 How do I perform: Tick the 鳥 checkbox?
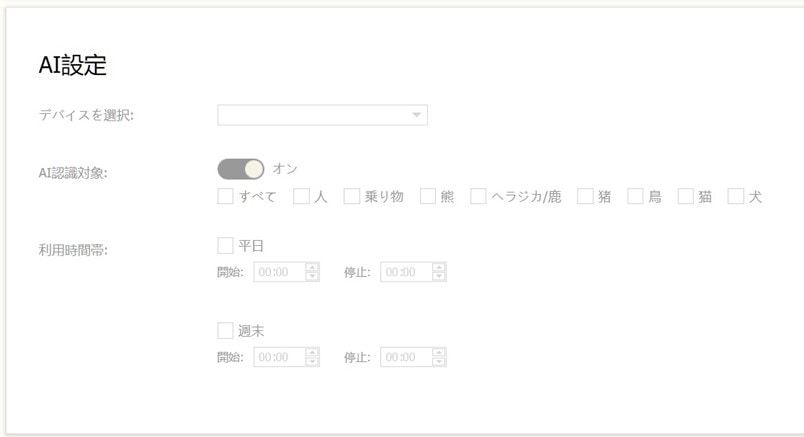pyautogui.click(x=635, y=197)
